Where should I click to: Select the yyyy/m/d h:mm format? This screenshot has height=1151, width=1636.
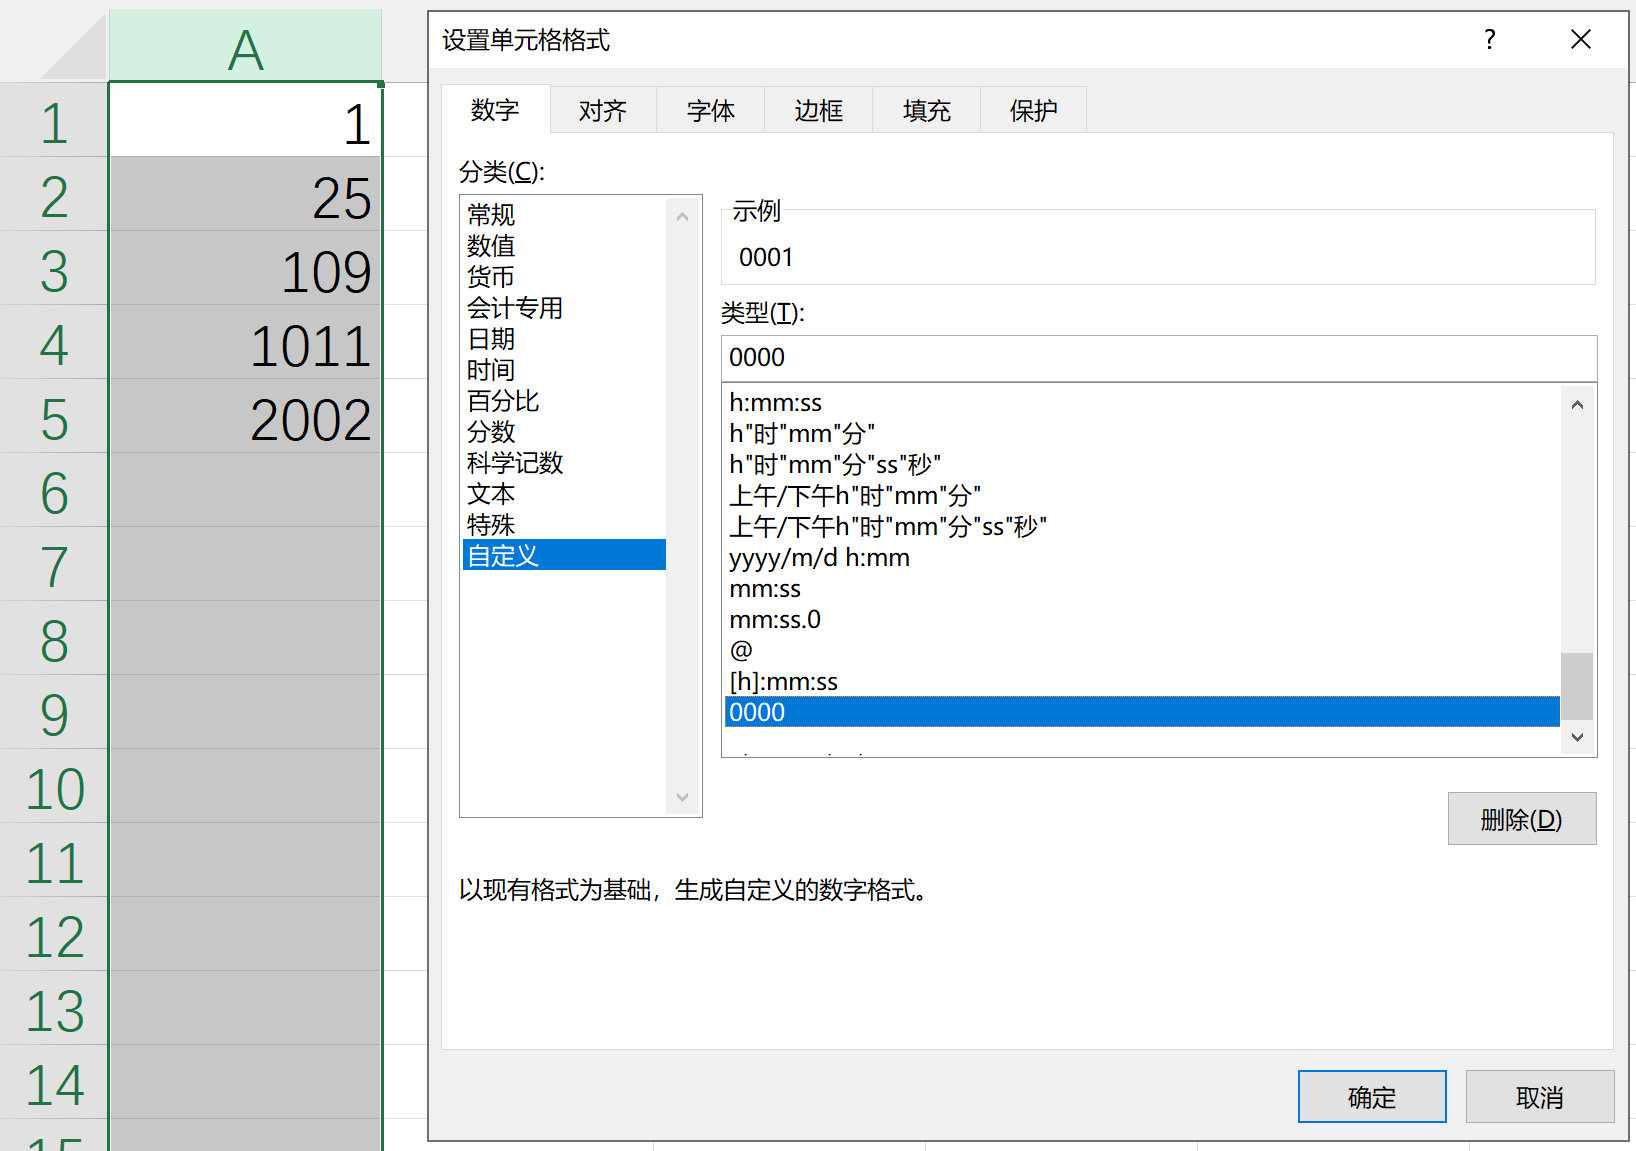tap(819, 558)
